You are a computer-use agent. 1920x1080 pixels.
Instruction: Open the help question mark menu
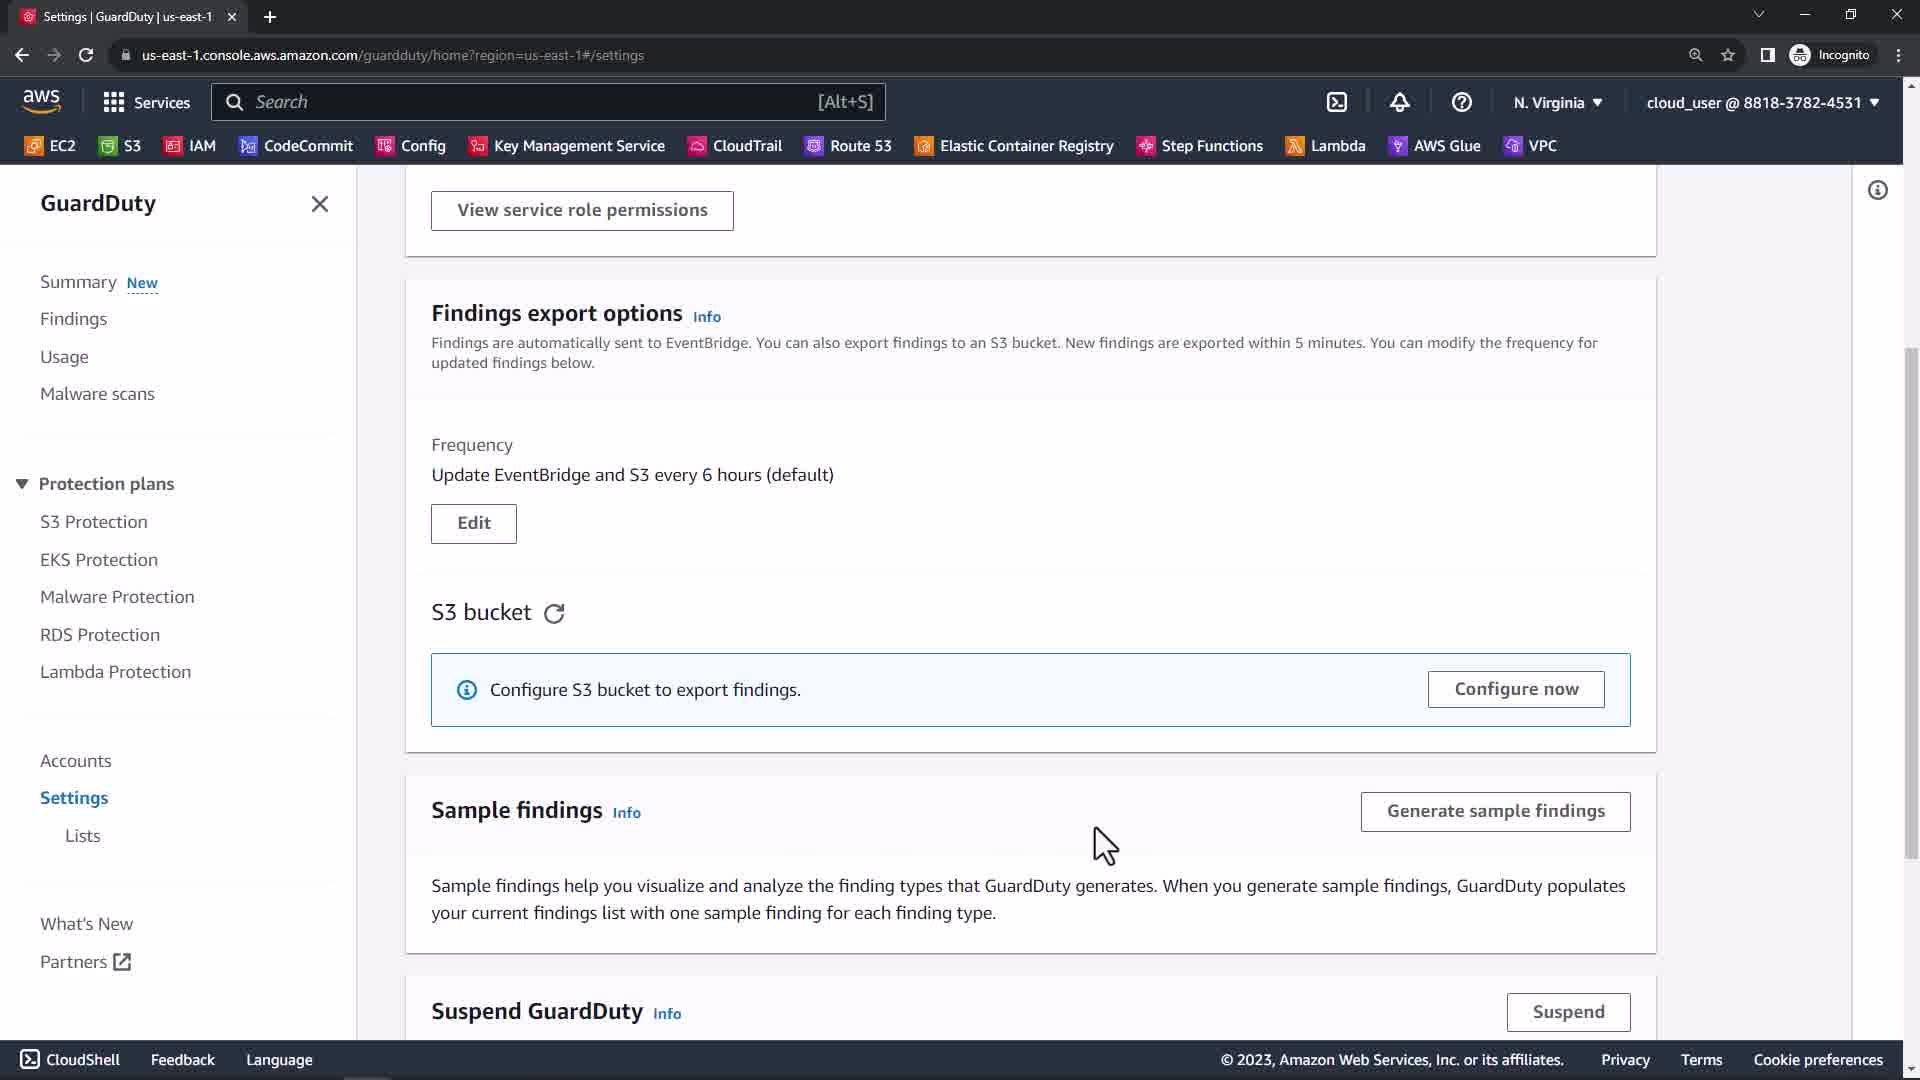[1461, 102]
